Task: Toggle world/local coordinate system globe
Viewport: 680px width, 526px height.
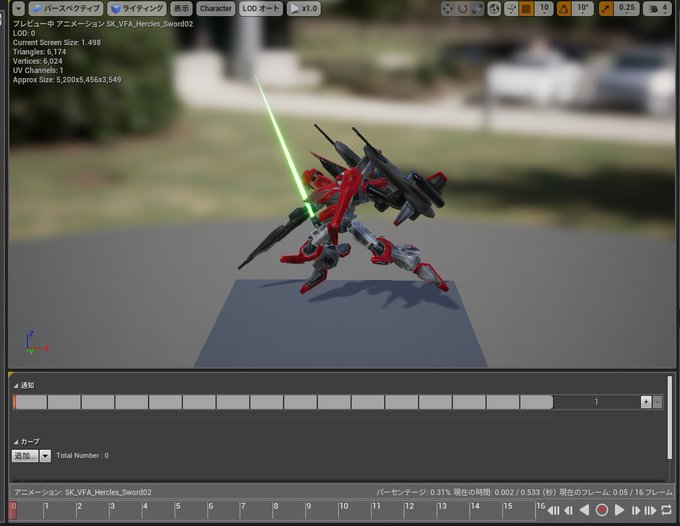Action: pos(494,8)
